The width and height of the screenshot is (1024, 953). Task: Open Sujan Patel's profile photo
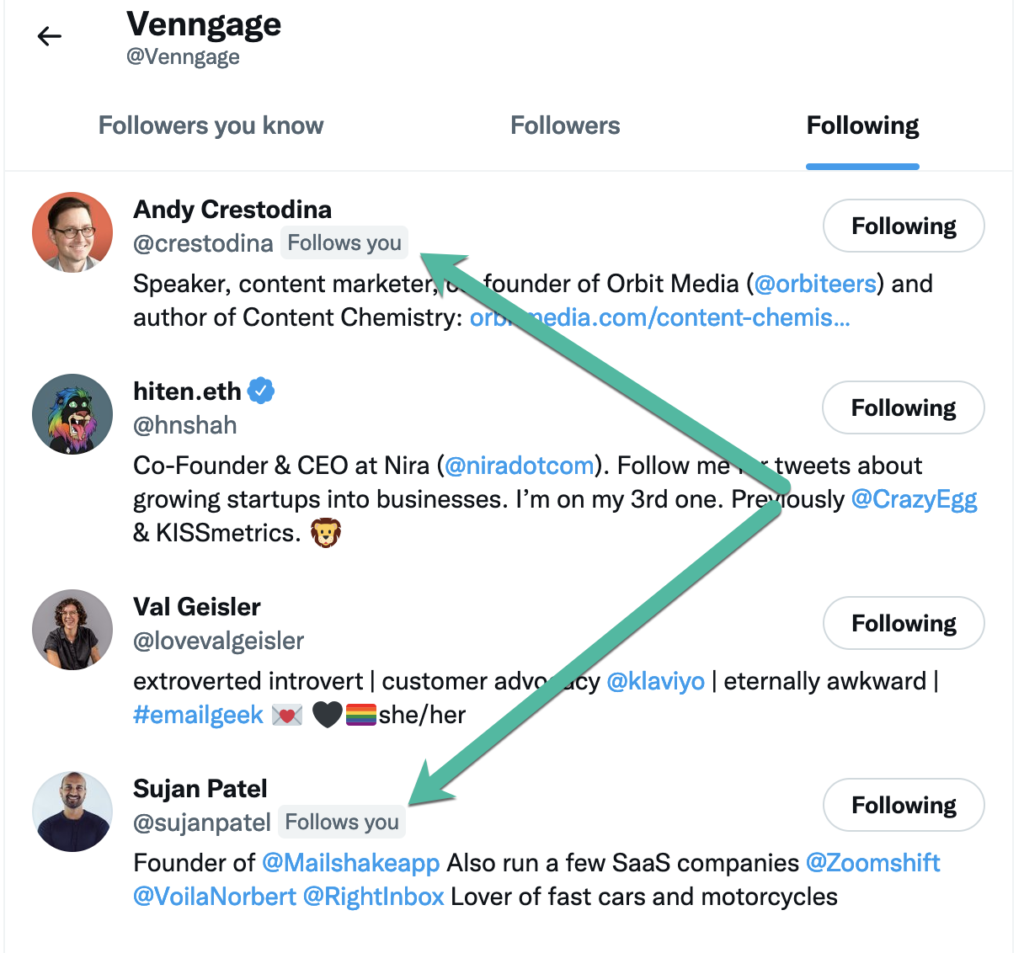(x=72, y=811)
